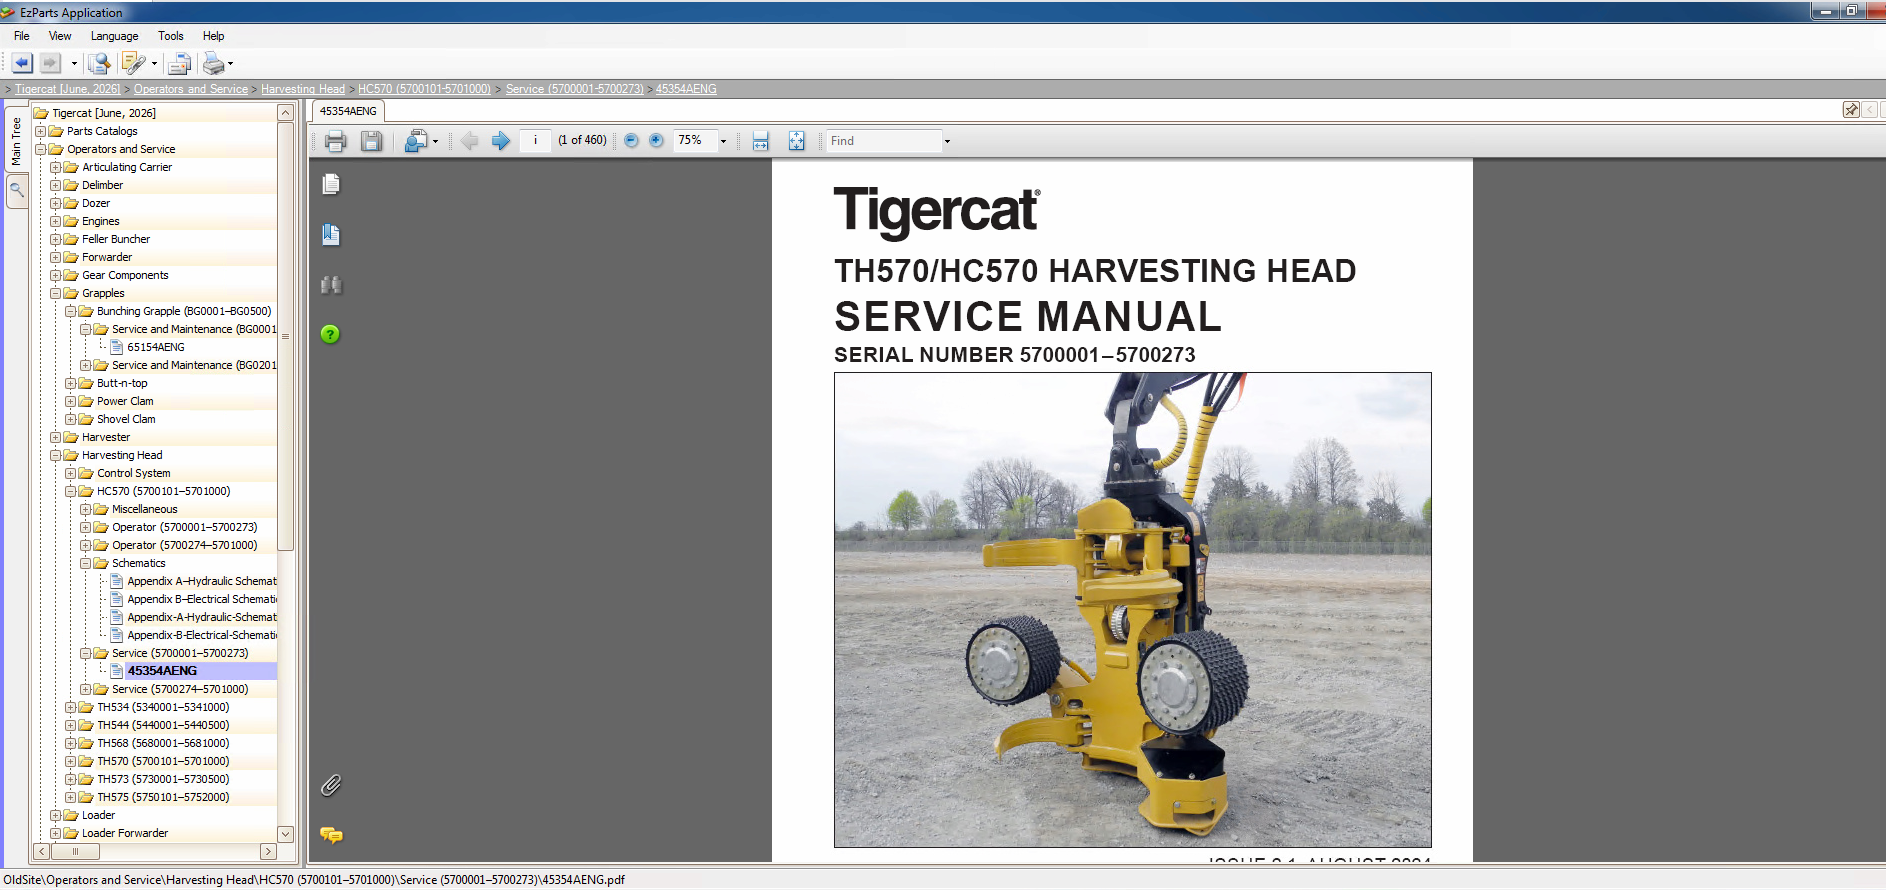Click the pin icon at the tab bar's right end

coord(1851,109)
